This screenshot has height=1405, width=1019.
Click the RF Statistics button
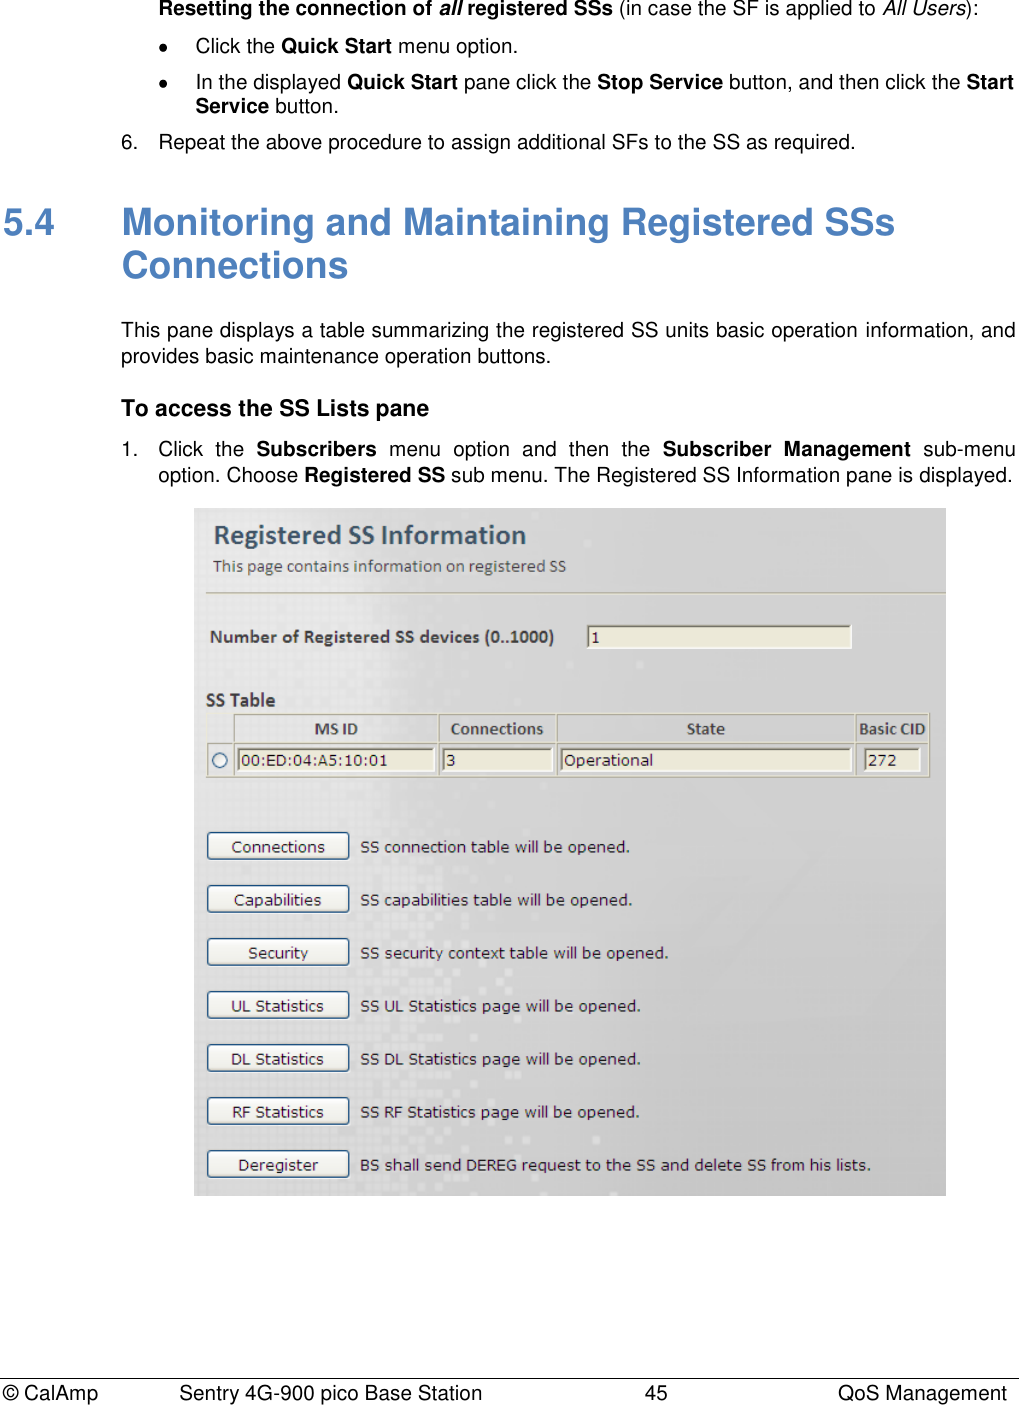(278, 1111)
